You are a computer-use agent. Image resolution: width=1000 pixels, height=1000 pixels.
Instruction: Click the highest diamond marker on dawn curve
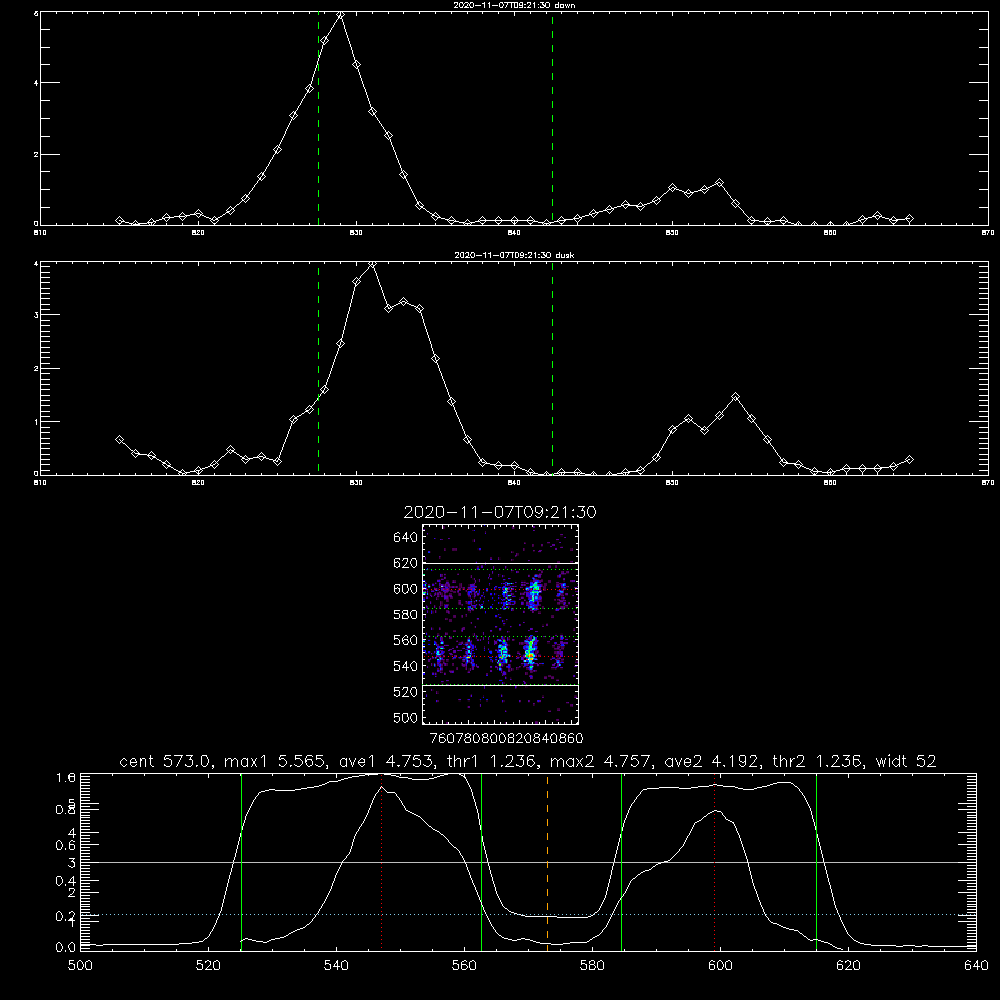[x=341, y=15]
